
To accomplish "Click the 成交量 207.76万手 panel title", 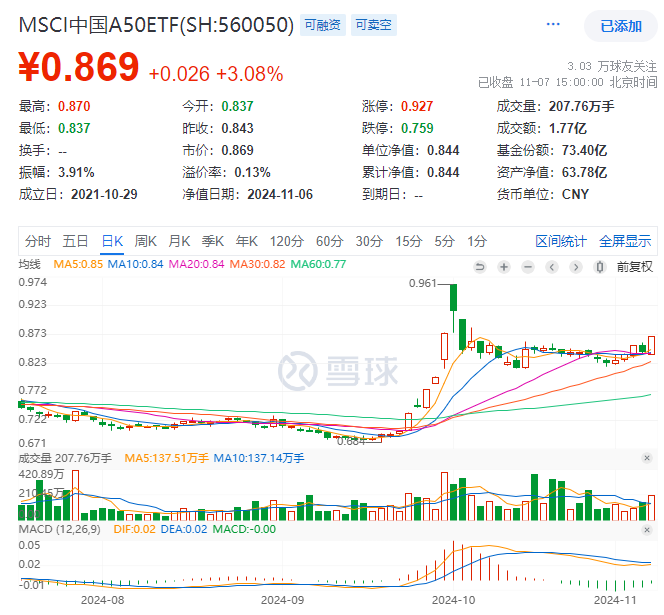I will pos(65,458).
